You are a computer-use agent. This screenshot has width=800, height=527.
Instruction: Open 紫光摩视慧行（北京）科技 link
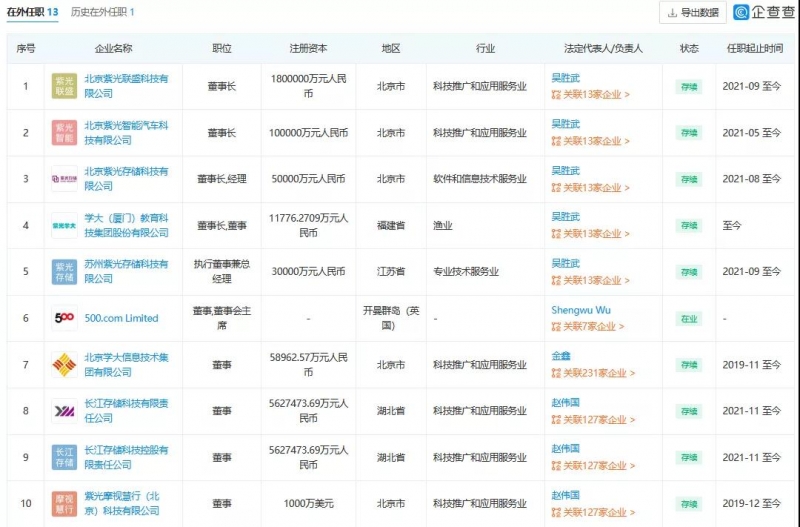click(122, 503)
